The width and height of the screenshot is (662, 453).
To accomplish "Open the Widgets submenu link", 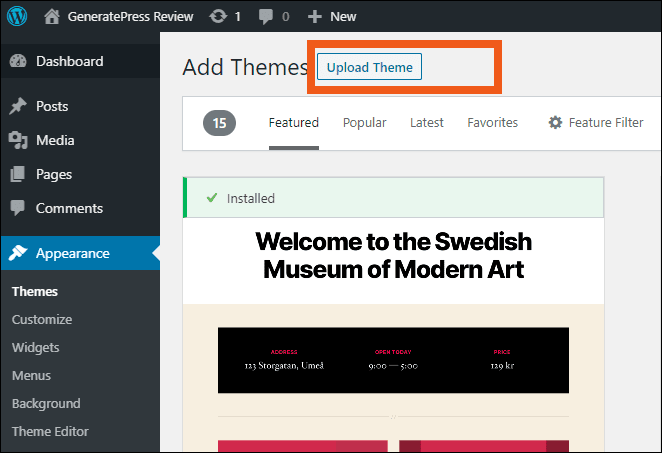I will [x=36, y=347].
